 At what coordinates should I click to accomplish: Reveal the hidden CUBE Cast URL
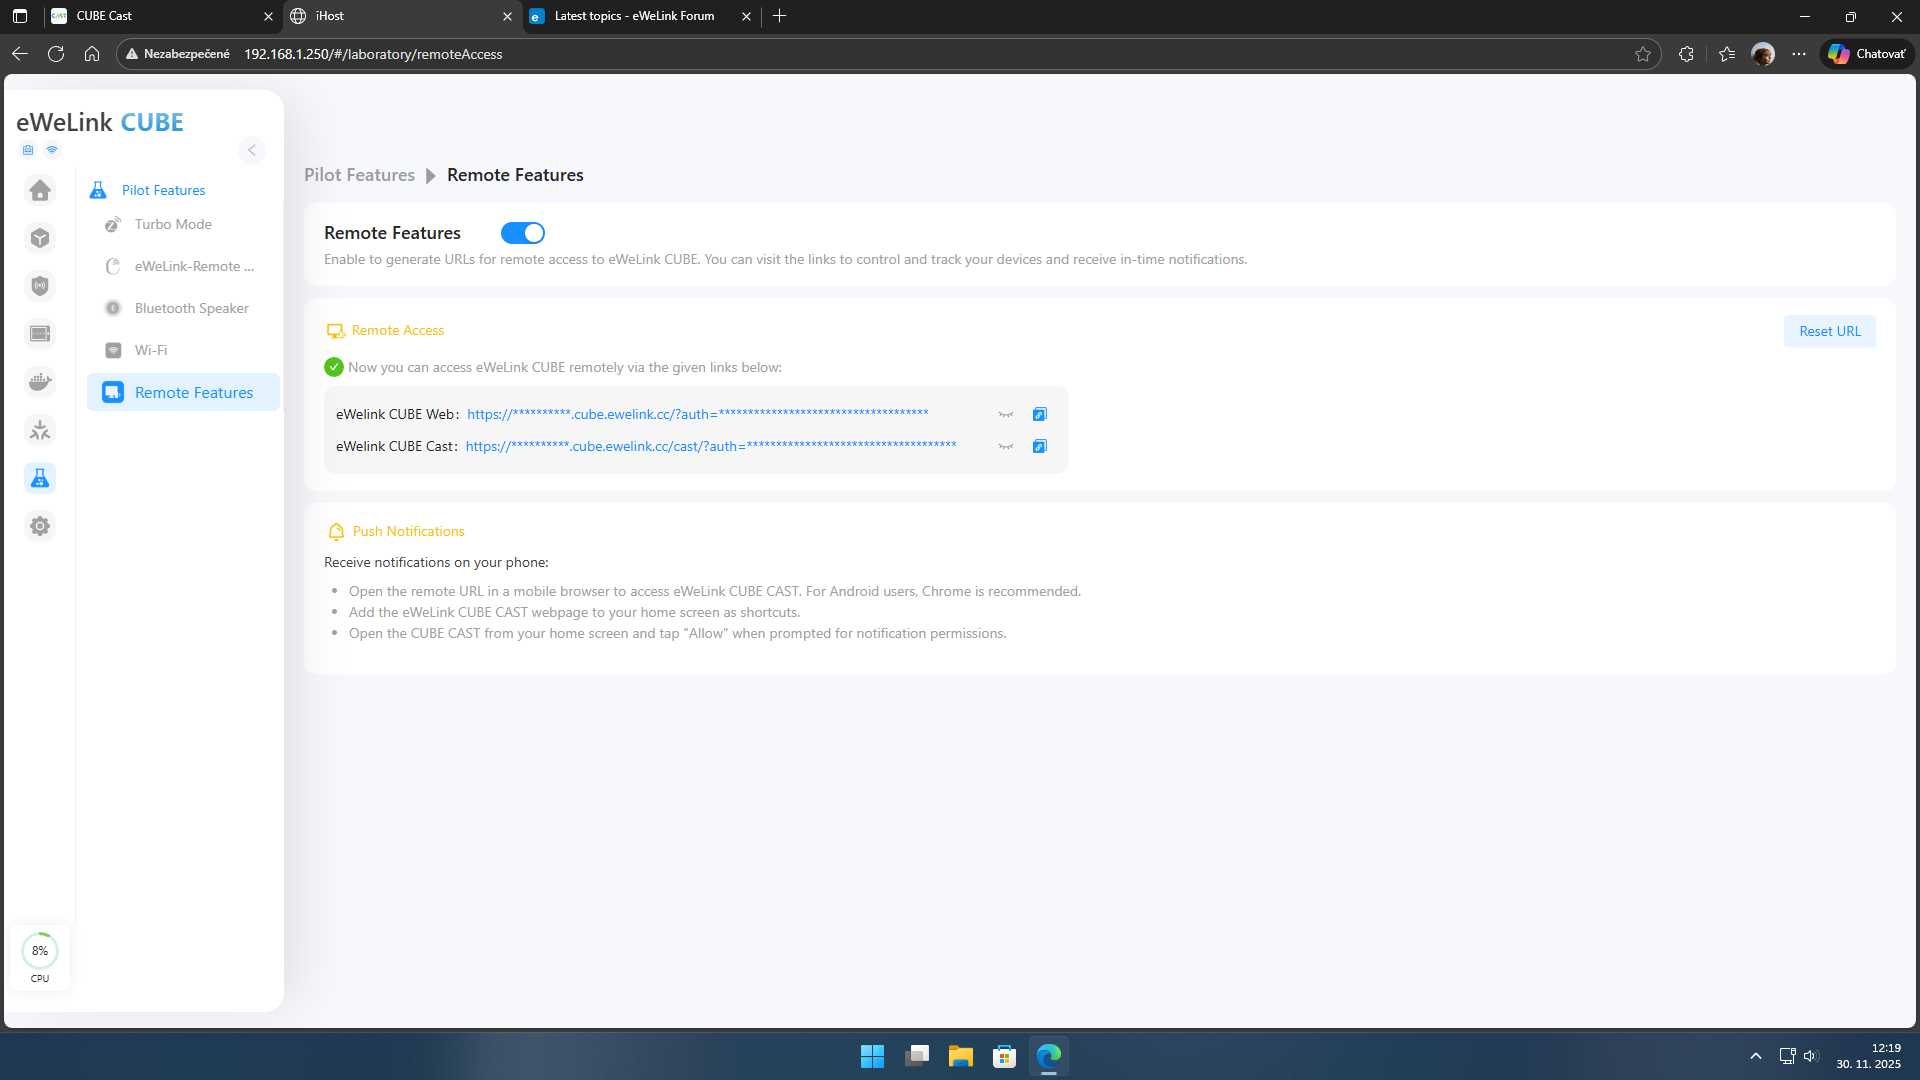(1006, 446)
